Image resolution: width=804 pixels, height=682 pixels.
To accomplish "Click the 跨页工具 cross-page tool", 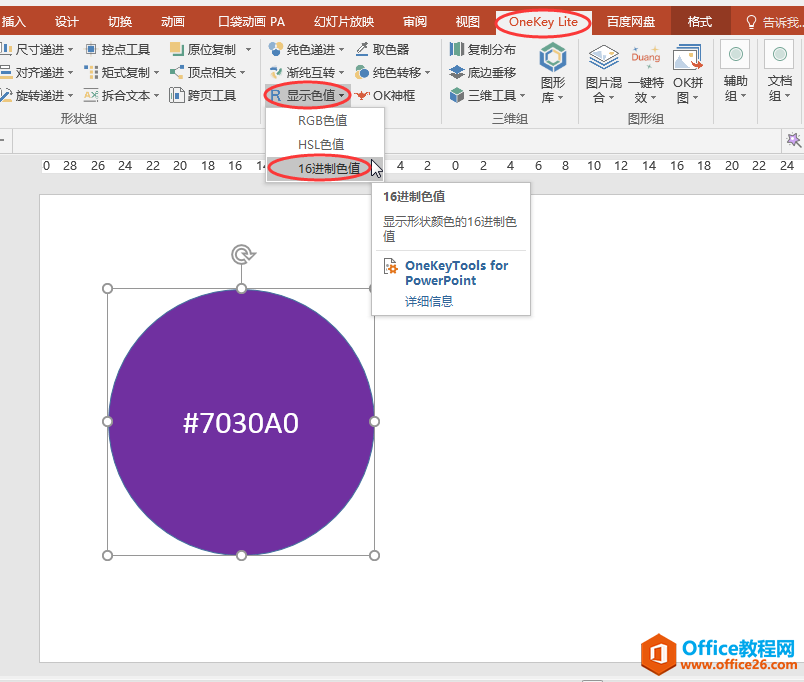I will pos(203,96).
